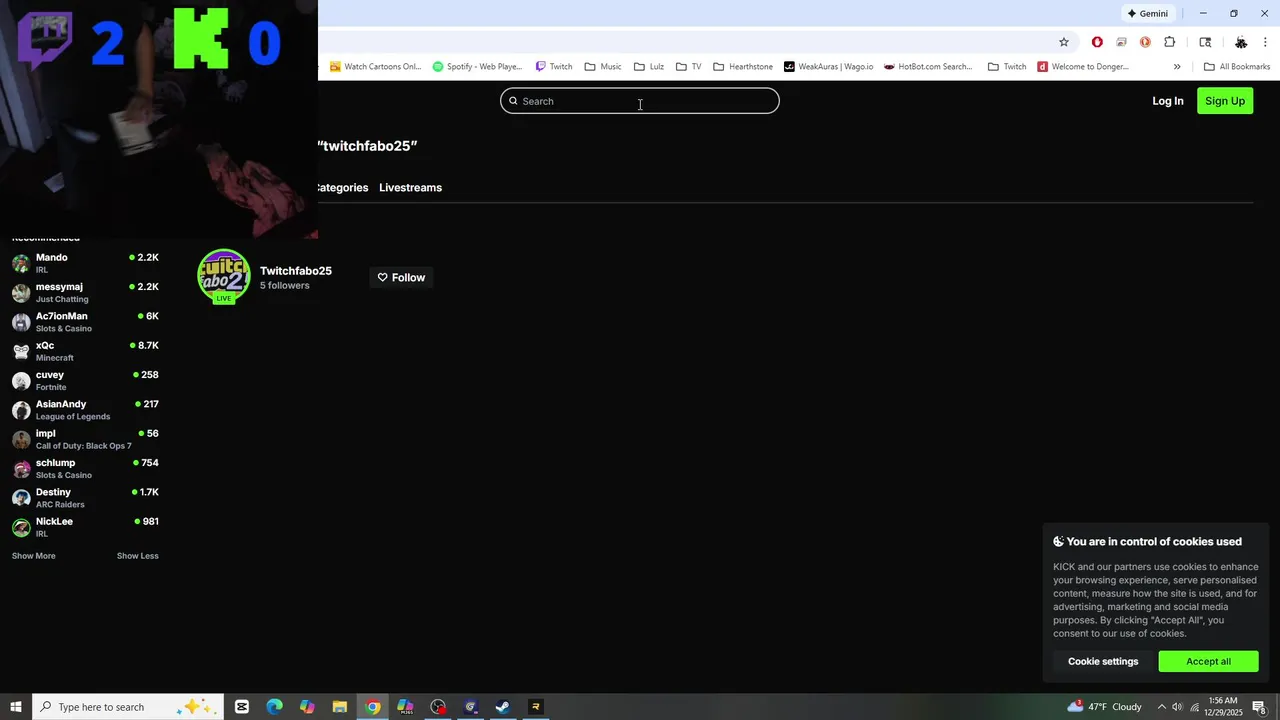Show hidden system tray icons

coord(1161,707)
